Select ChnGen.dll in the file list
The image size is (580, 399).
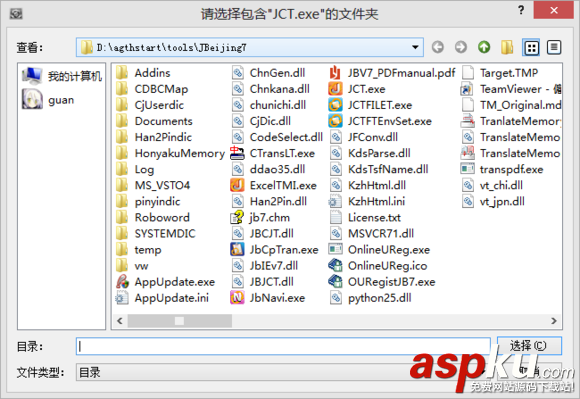click(x=269, y=73)
